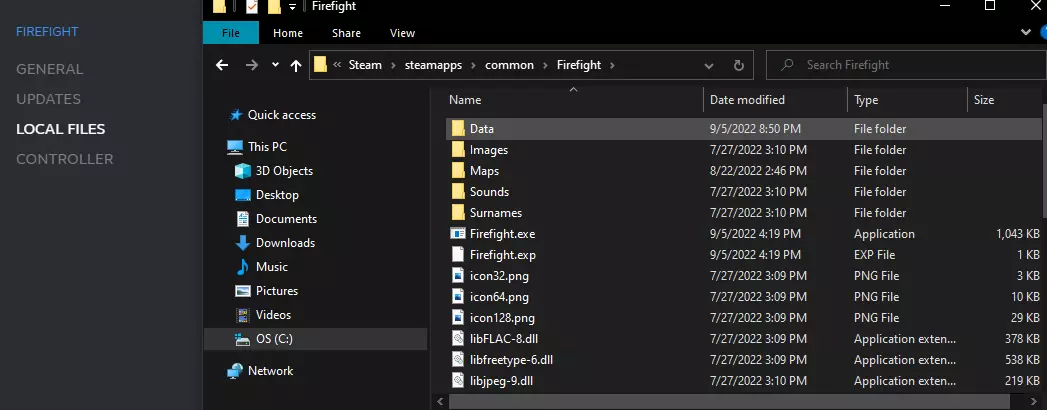1047x410 pixels.
Task: Click the vertical scrollbar in file list
Action: (1044, 160)
